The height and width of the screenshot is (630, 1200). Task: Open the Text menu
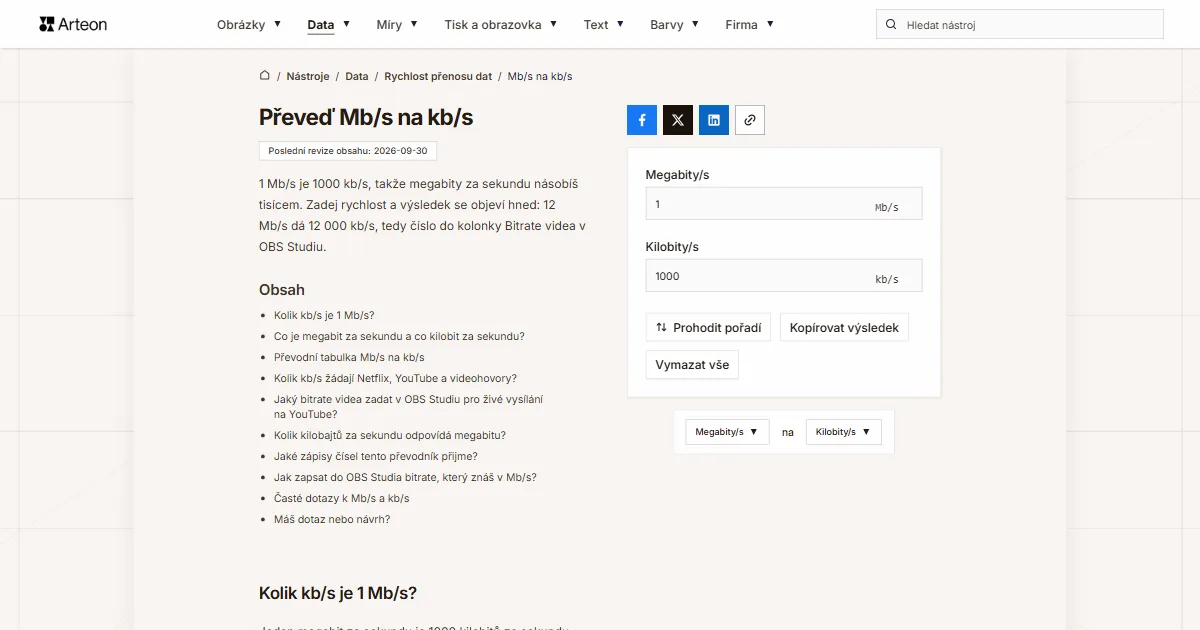tap(604, 24)
